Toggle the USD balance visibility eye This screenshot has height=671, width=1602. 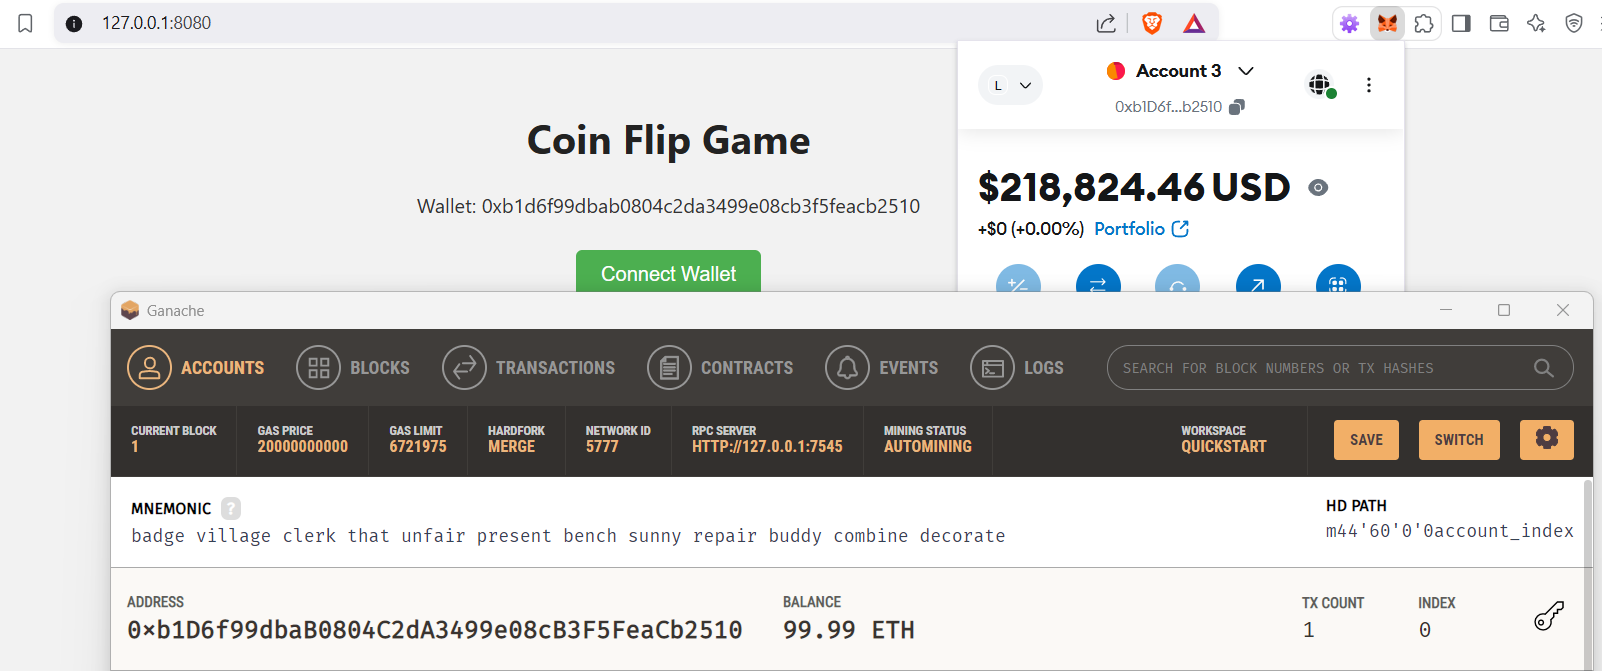click(x=1317, y=187)
